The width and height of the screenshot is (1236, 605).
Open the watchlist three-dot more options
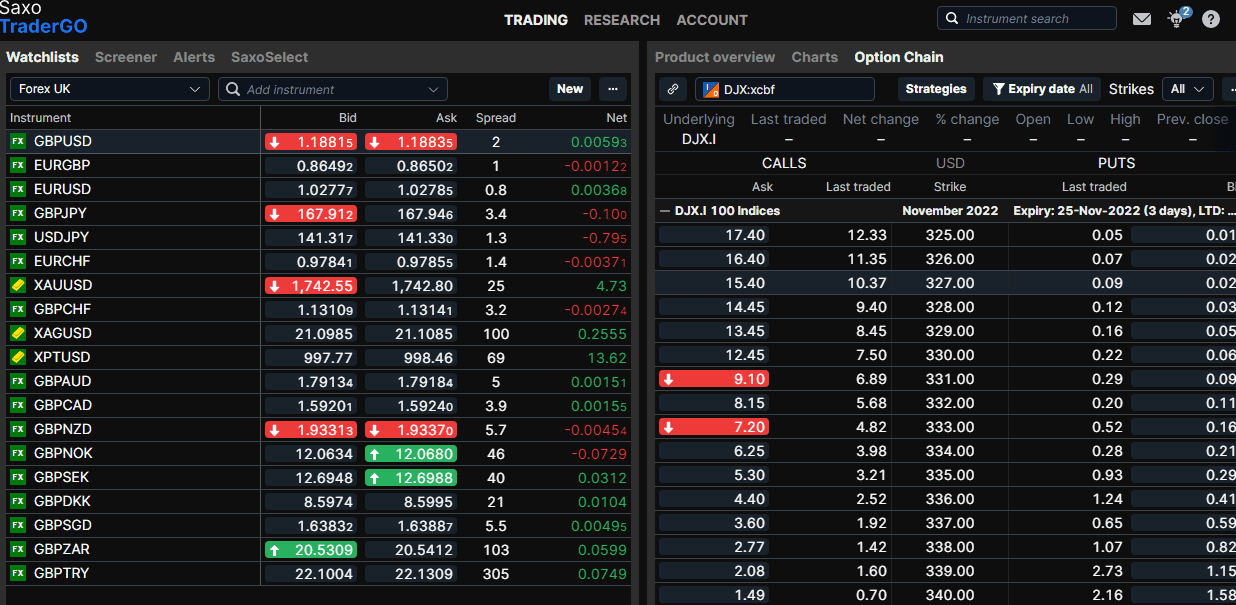(x=613, y=89)
